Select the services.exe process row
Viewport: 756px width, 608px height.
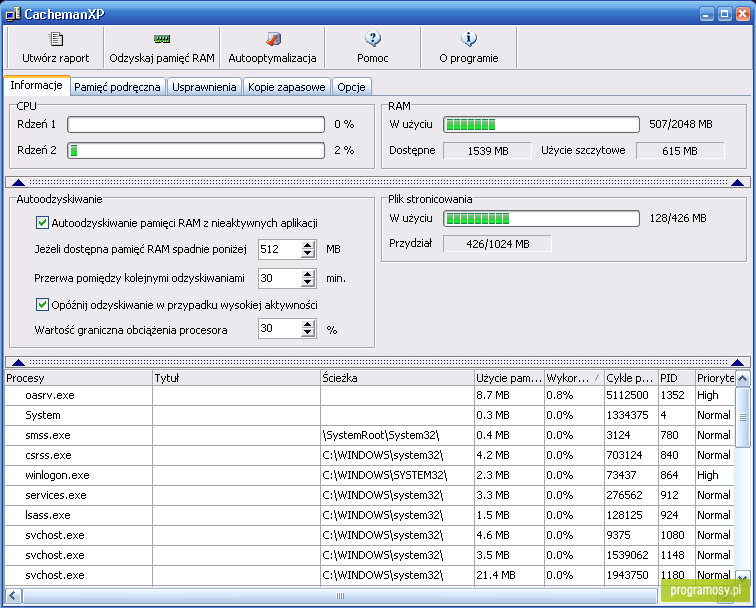369,495
